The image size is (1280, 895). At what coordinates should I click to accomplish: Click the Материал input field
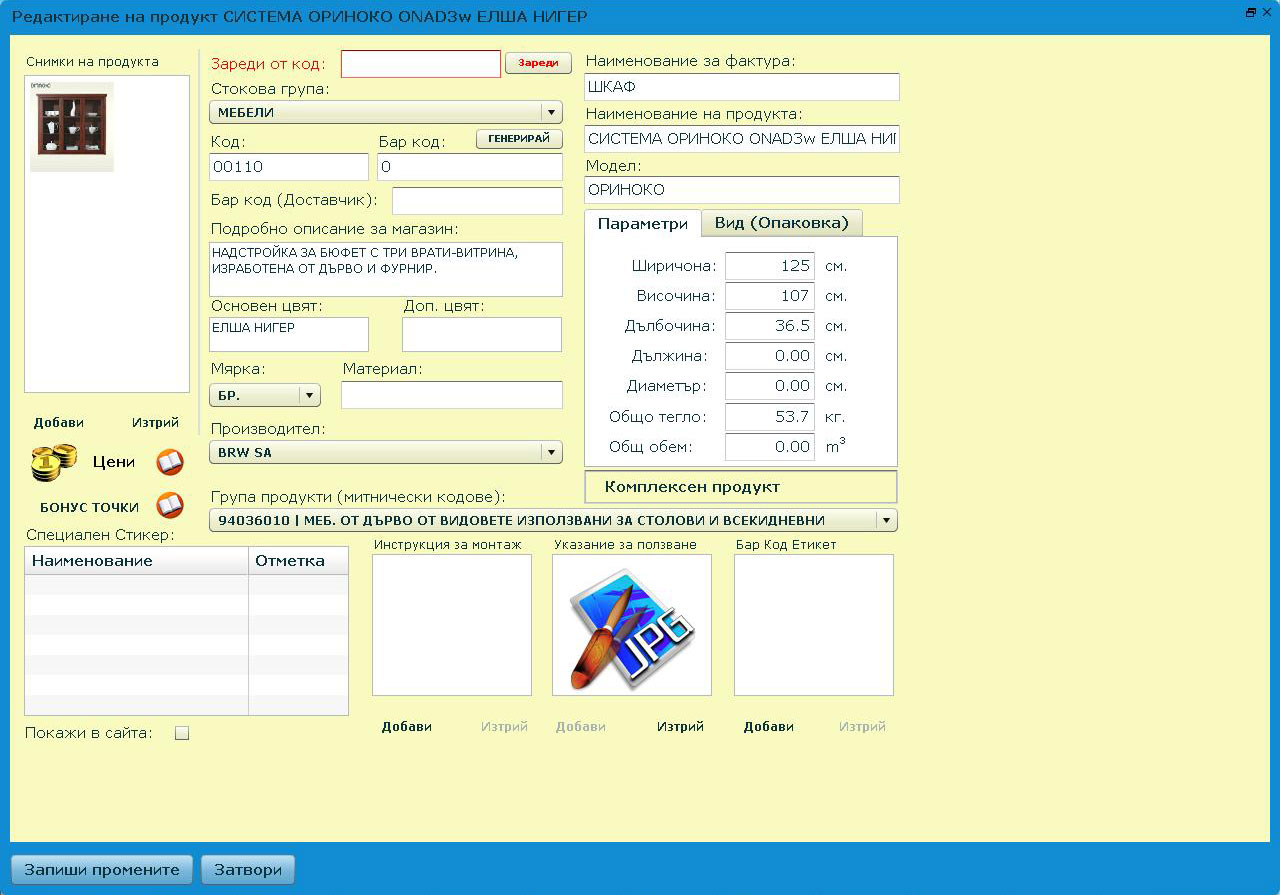[452, 395]
